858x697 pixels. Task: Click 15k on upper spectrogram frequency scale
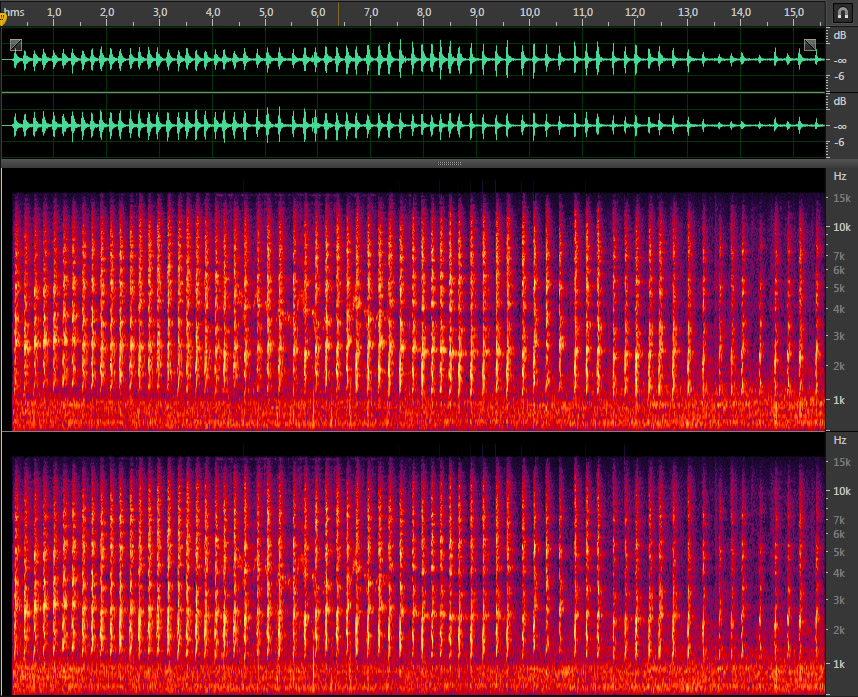(842, 198)
